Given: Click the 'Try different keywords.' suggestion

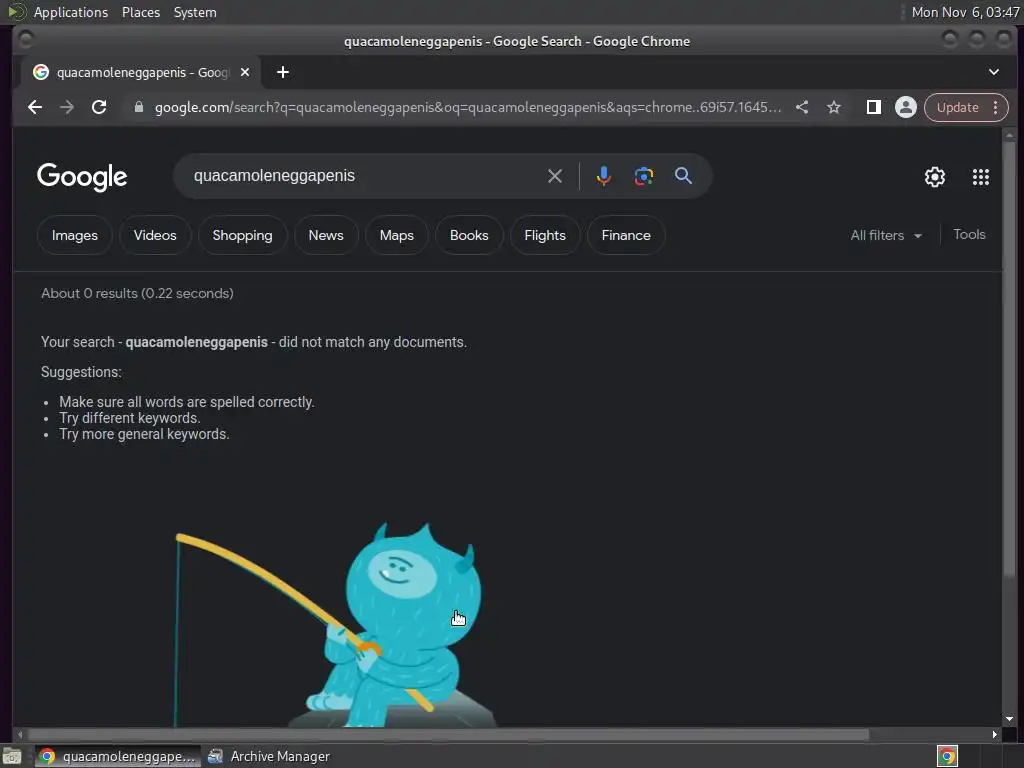Looking at the screenshot, I should (x=129, y=418).
